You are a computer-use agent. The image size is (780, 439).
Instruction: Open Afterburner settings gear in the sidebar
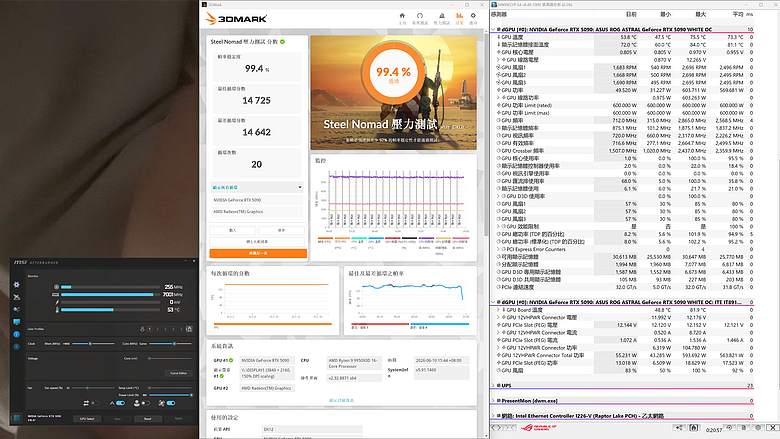pyautogui.click(x=16, y=285)
